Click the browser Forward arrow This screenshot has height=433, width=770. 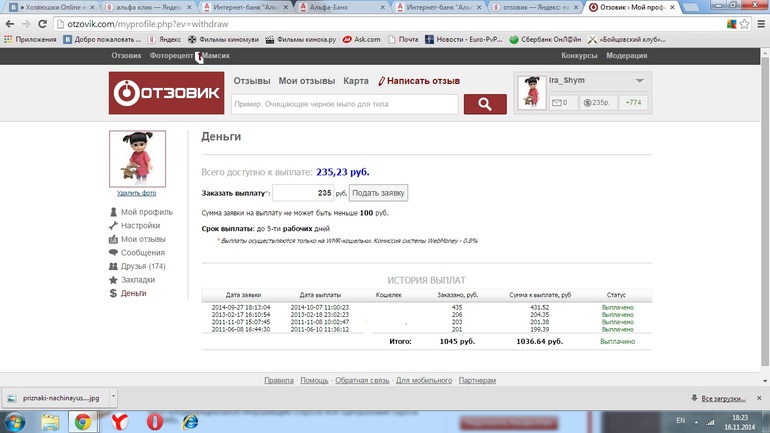[26, 24]
